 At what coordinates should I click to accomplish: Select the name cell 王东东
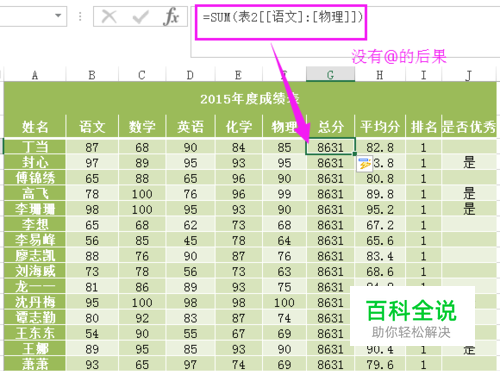click(x=35, y=333)
